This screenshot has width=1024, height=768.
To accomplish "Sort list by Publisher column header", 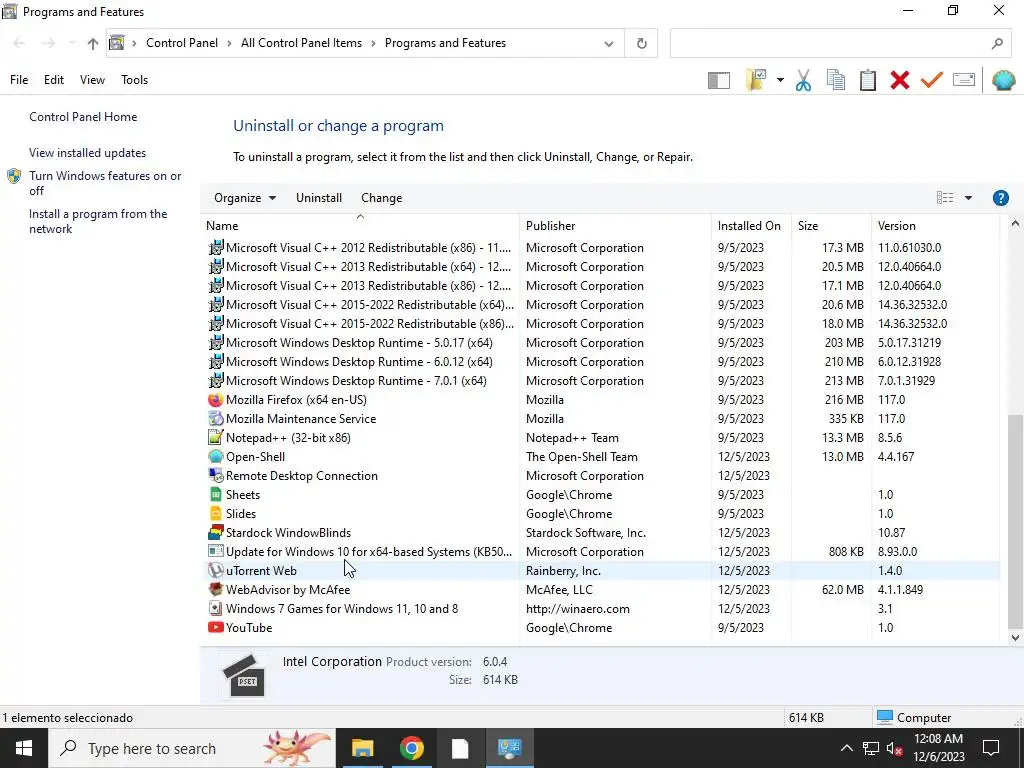I will coord(615,226).
